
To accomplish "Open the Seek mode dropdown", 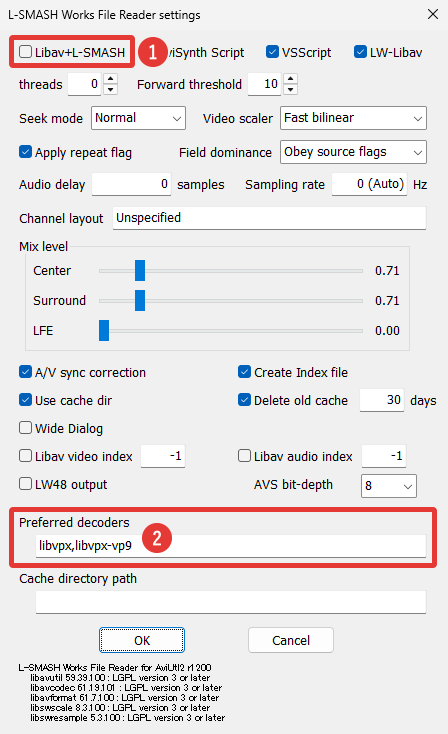I will tap(139, 118).
